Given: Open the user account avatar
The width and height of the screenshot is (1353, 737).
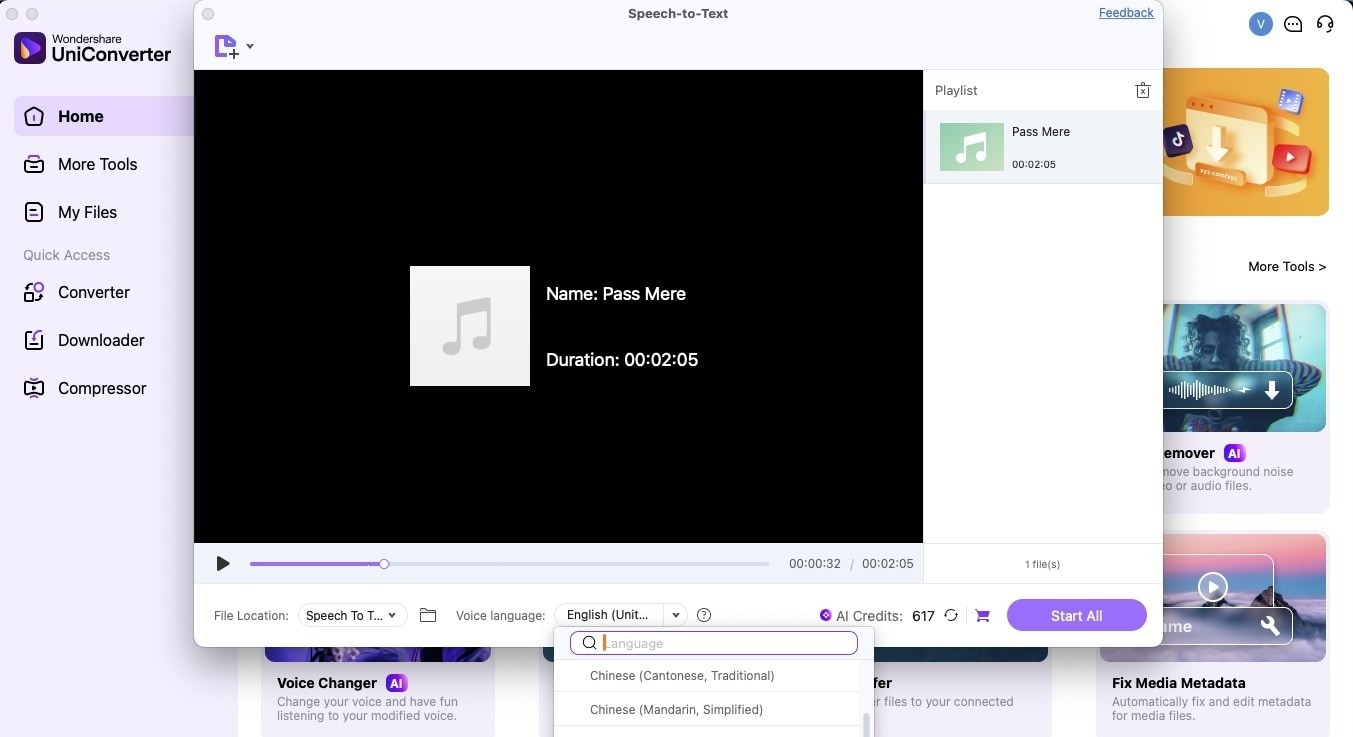Looking at the screenshot, I should 1260,24.
